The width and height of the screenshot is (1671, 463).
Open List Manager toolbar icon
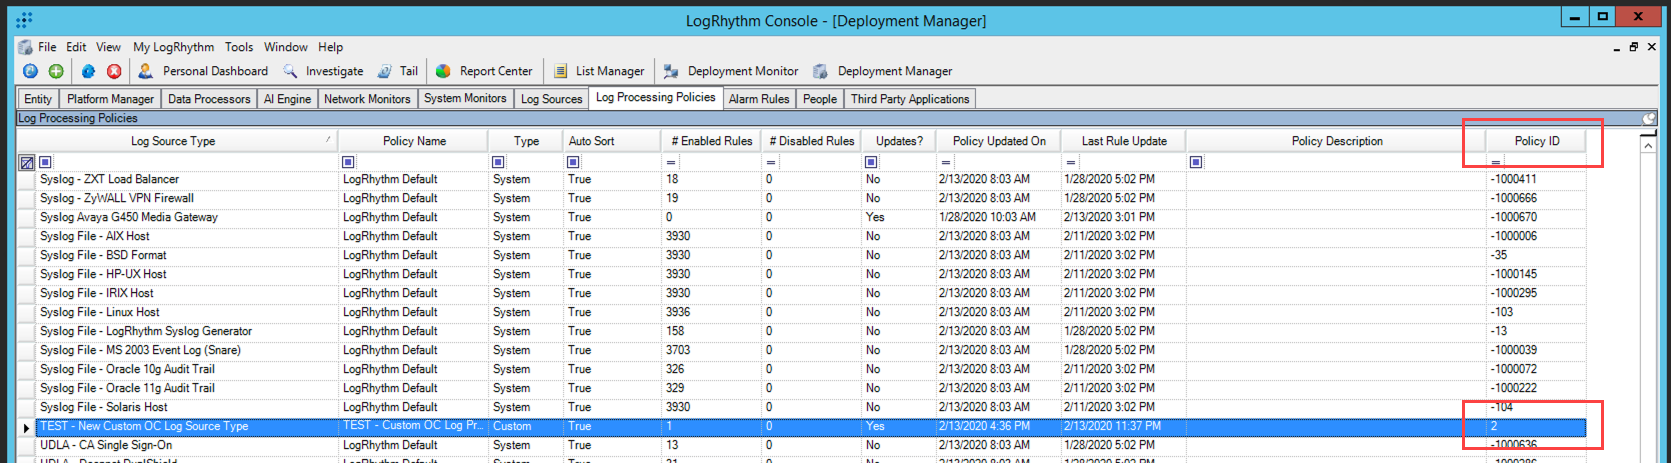pos(561,71)
